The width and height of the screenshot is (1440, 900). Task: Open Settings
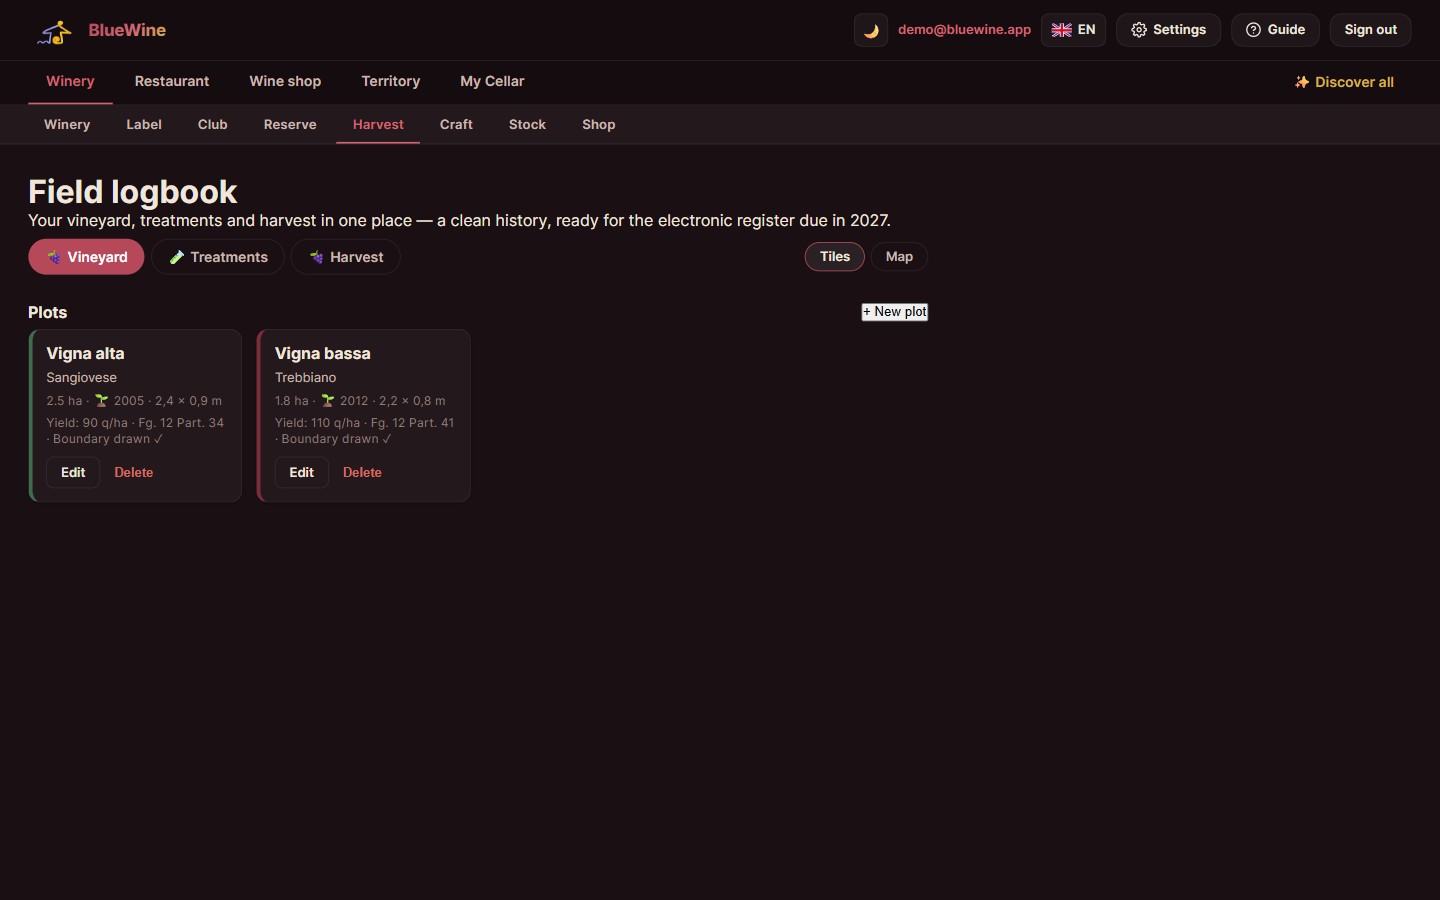coord(1168,30)
